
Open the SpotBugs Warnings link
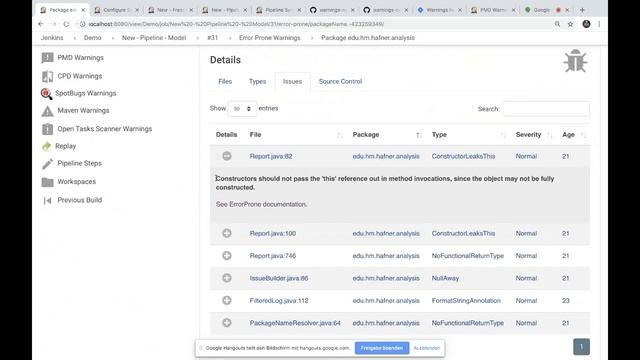[x=86, y=93]
